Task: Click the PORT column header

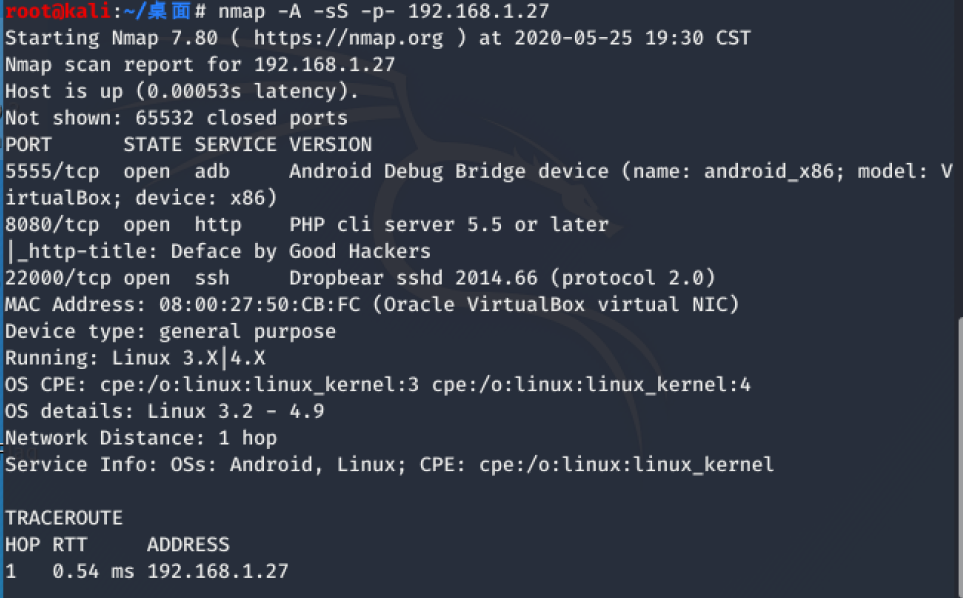Action: 28,145
